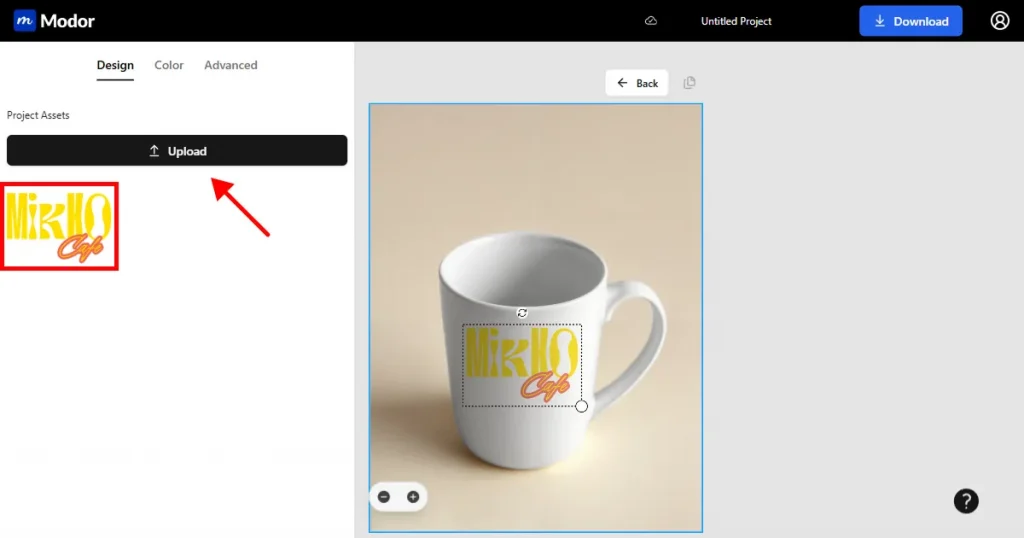Select the logo placed on the mug

tap(522, 365)
